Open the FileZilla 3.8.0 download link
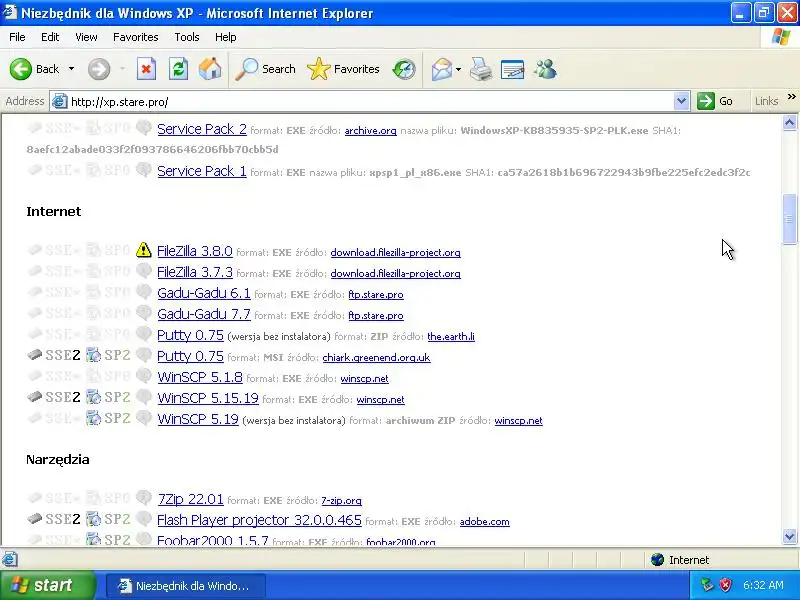Image resolution: width=800 pixels, height=600 pixels. point(194,251)
